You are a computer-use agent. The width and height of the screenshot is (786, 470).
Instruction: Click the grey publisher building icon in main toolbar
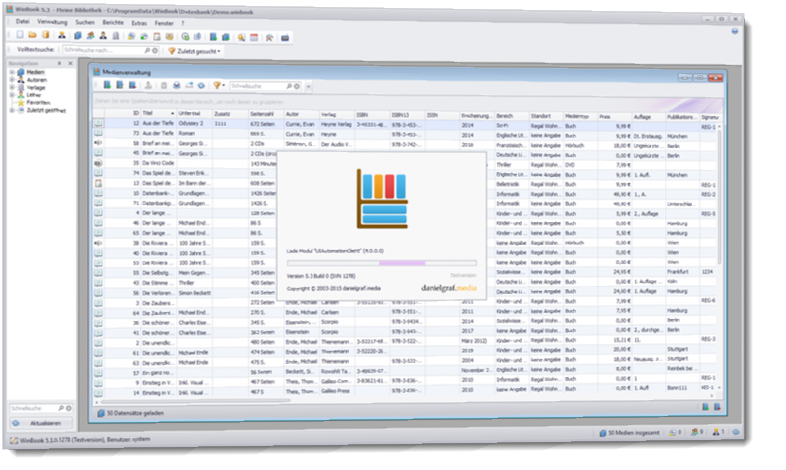point(116,36)
